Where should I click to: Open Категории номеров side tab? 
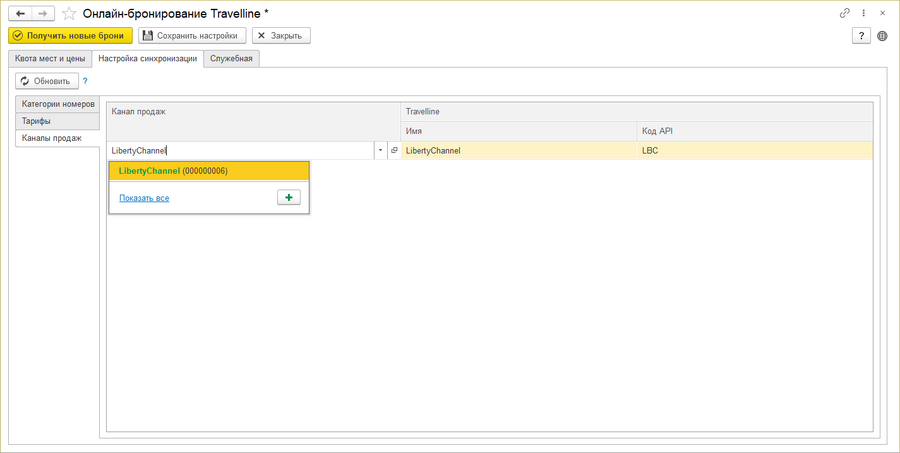click(57, 104)
